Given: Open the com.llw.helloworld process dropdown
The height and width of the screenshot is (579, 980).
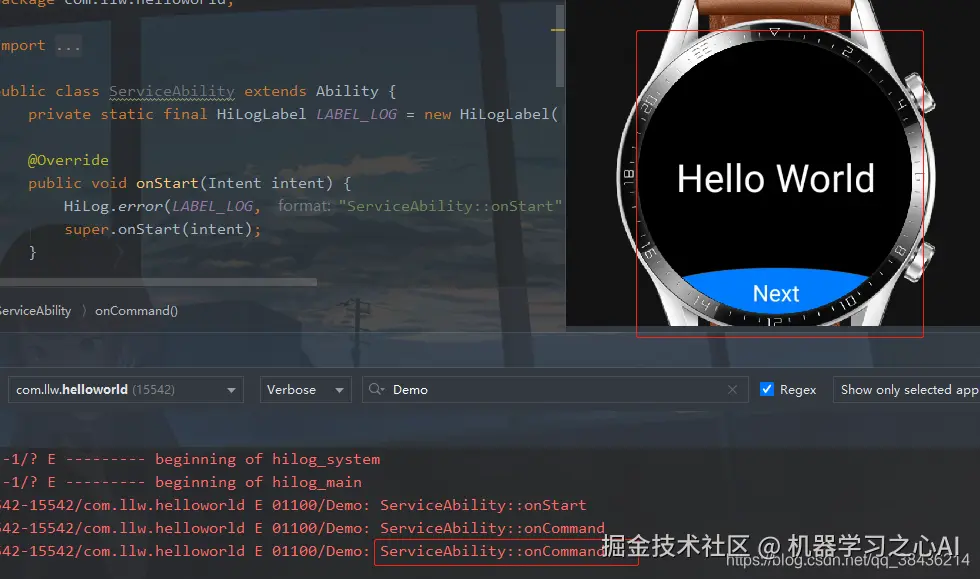Looking at the screenshot, I should point(126,390).
